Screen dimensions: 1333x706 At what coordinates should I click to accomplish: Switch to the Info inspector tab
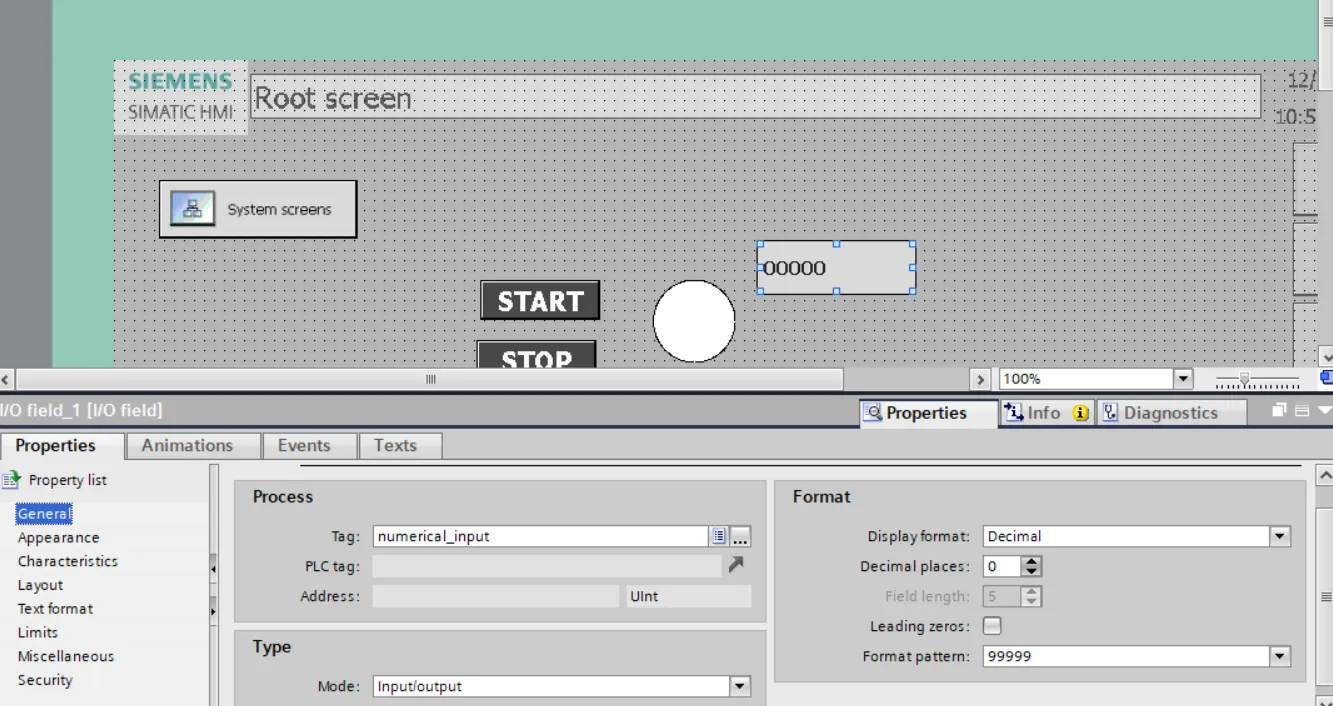tap(1046, 413)
